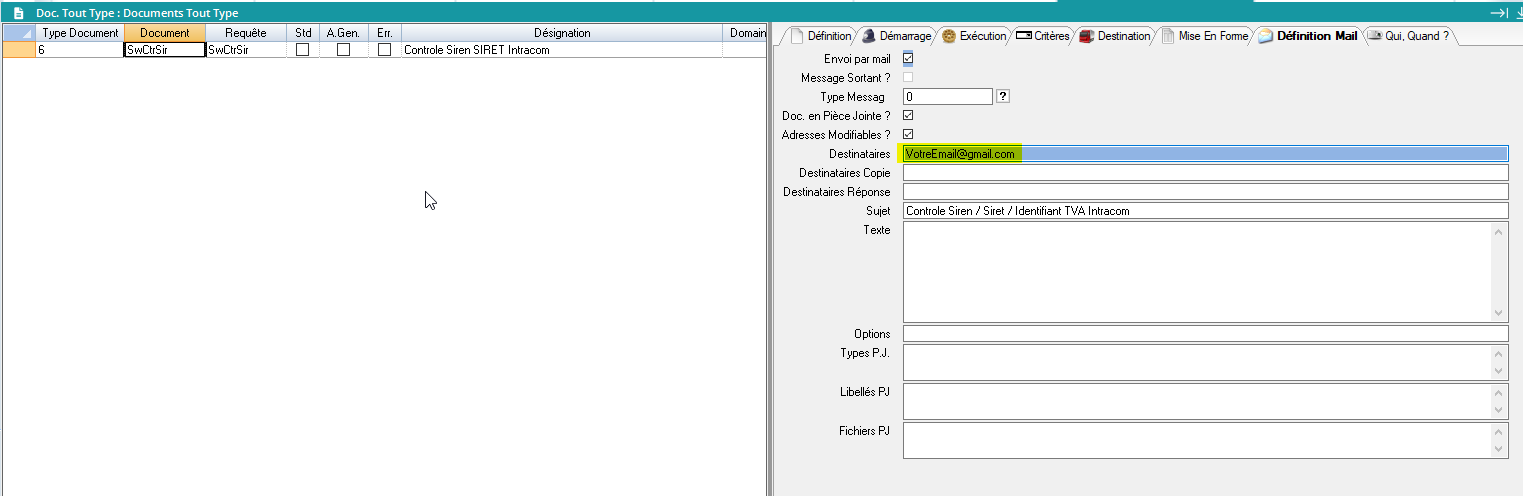Toggle the Envoi par mail checkbox

click(908, 59)
